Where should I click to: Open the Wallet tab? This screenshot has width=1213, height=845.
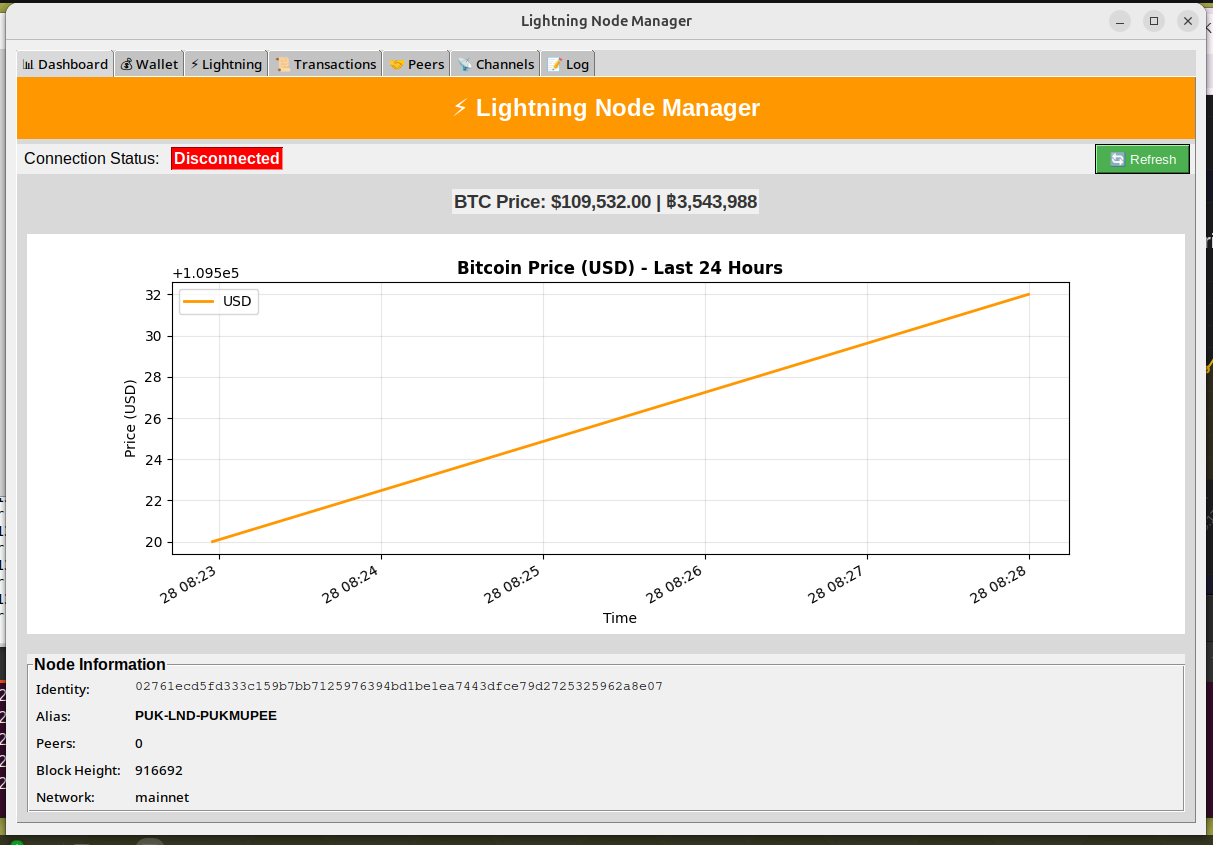pos(149,64)
